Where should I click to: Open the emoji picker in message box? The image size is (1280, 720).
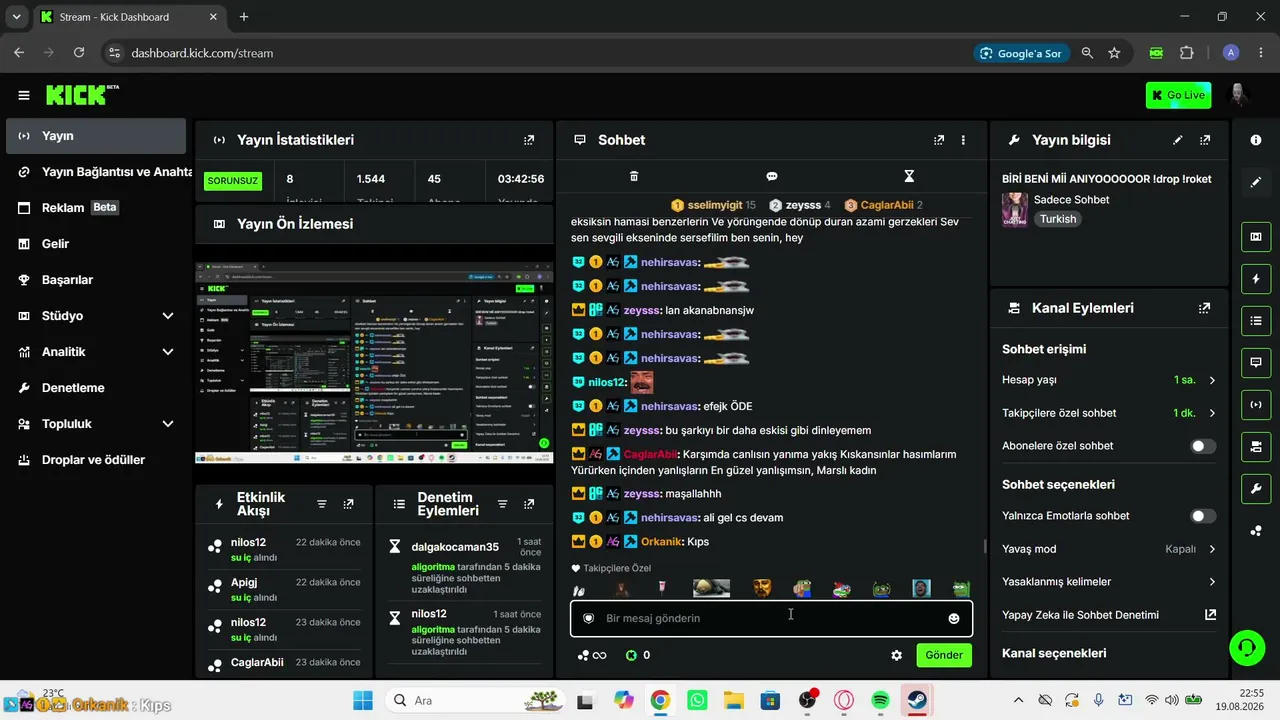click(x=954, y=618)
